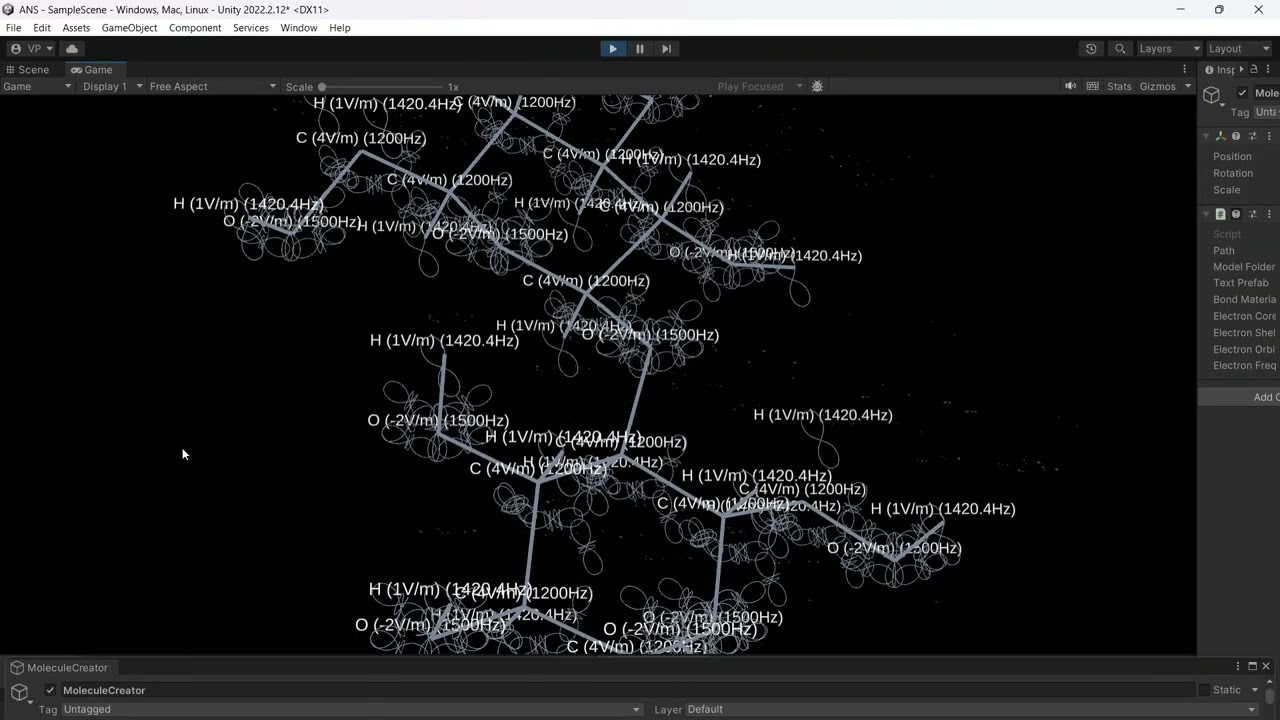Open the Transform component help icon
1280x720 pixels.
(1236, 136)
